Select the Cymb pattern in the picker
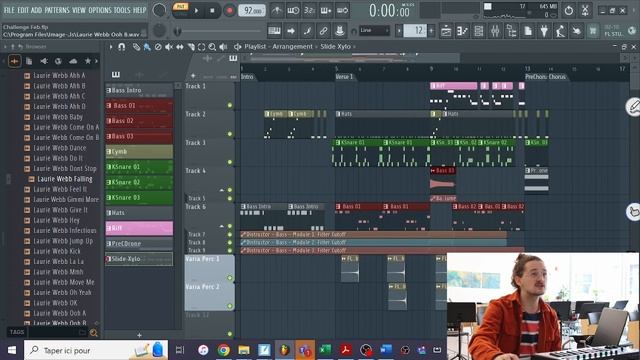The width and height of the screenshot is (640, 360). click(139, 151)
